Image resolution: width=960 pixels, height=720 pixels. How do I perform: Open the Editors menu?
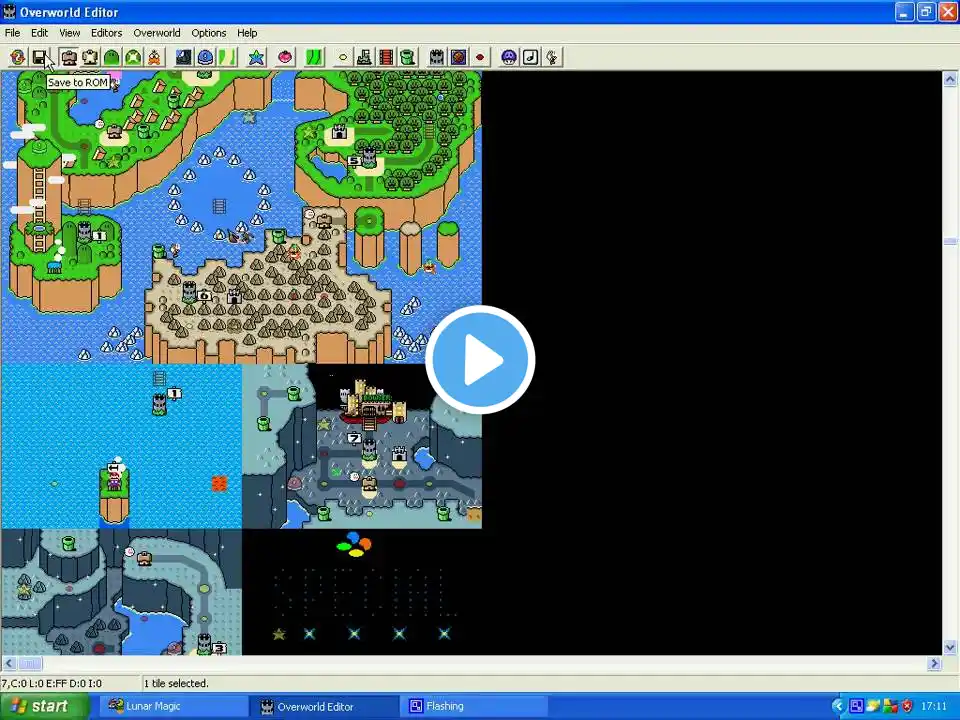[107, 33]
